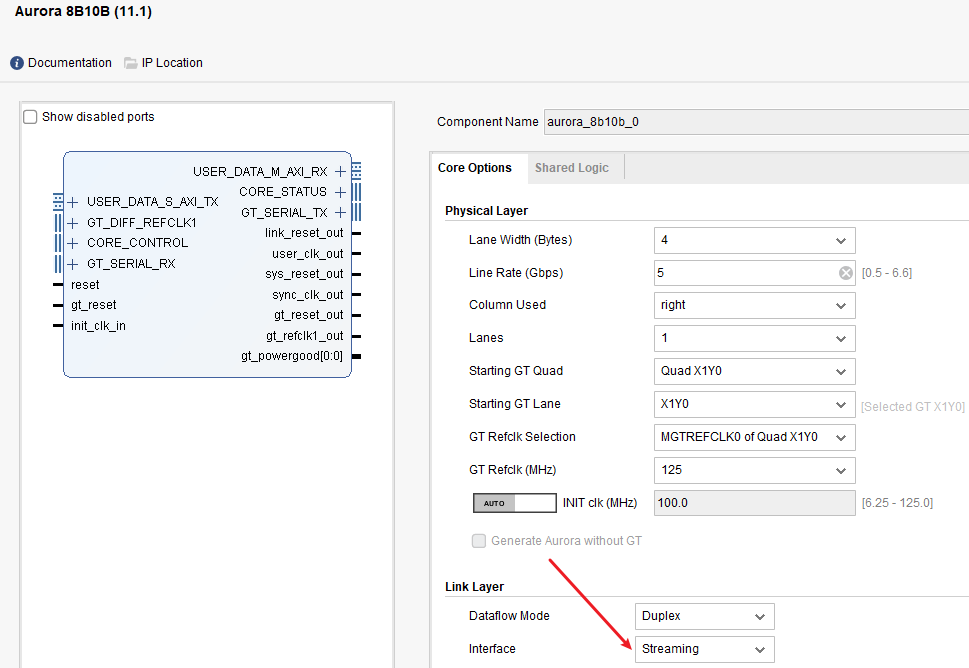Select the gt_reset_out port label
Screen dimensions: 969x668
[x=308, y=315]
